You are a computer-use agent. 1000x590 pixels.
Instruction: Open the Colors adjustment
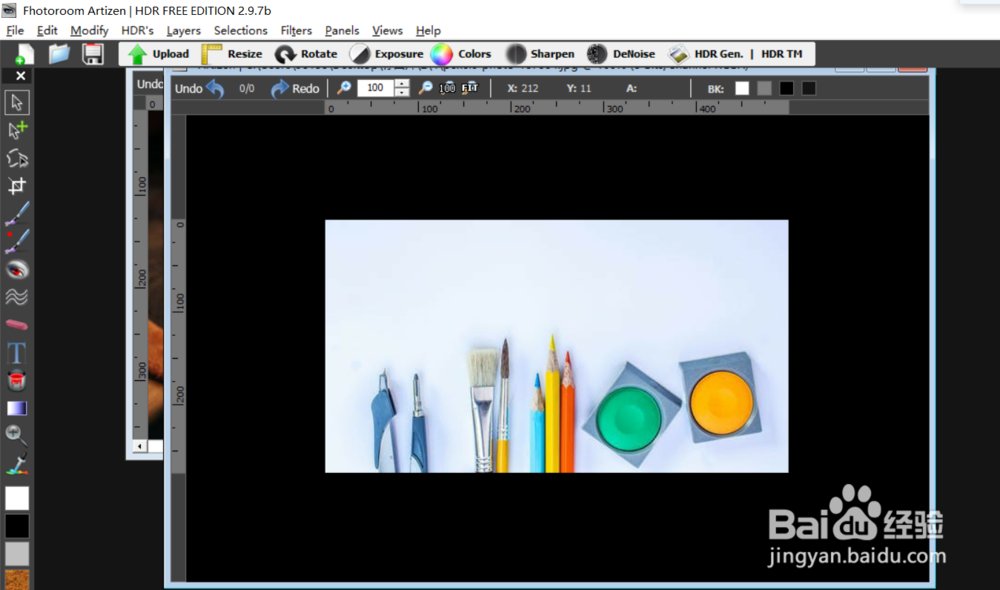click(461, 54)
